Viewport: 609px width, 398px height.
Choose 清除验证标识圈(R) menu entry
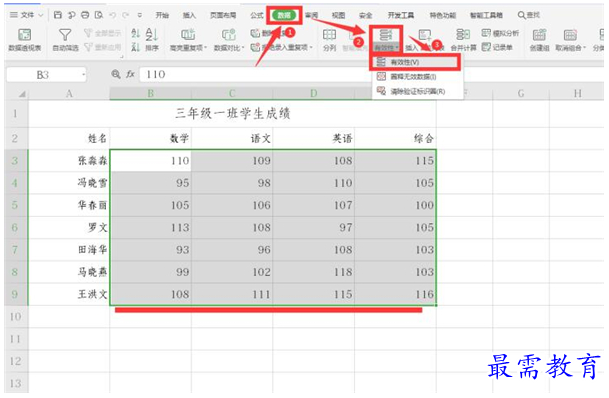pos(418,92)
